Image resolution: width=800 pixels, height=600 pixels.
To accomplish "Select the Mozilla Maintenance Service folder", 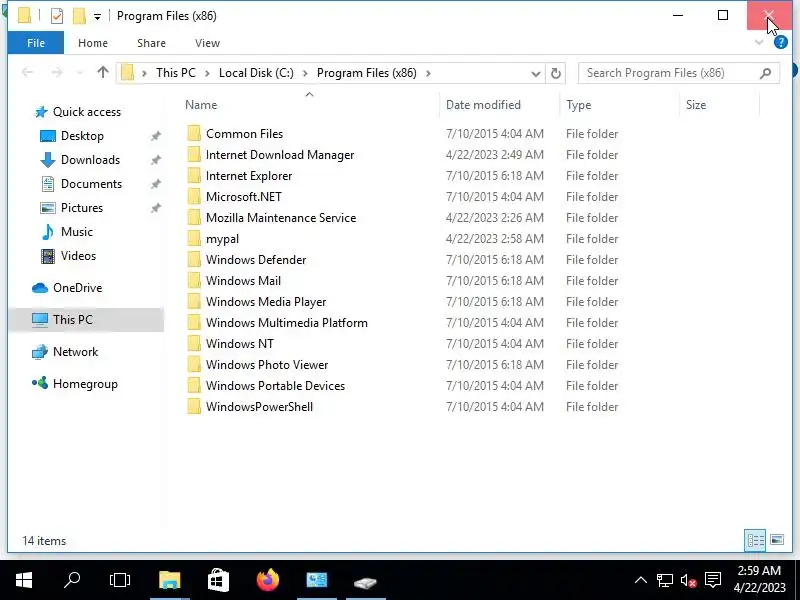I will [281, 217].
